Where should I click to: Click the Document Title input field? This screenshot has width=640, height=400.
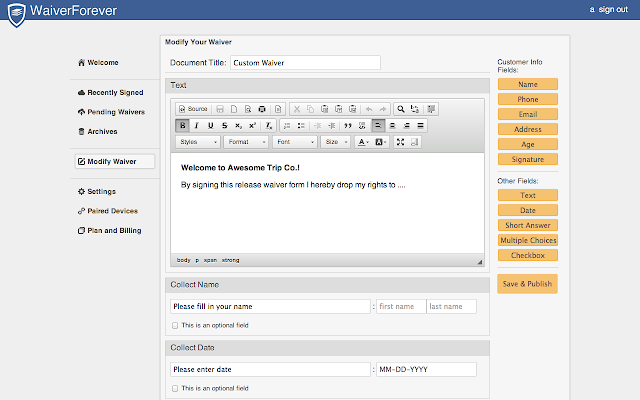click(305, 62)
